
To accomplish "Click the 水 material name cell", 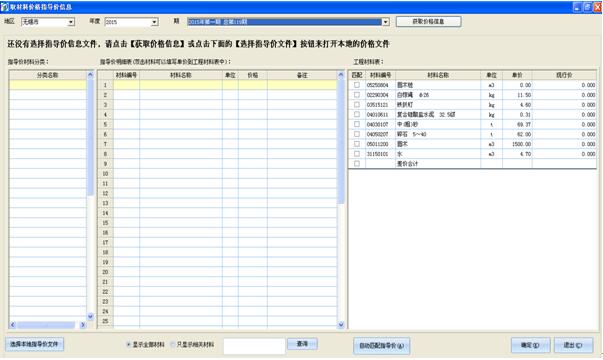I will click(x=438, y=153).
